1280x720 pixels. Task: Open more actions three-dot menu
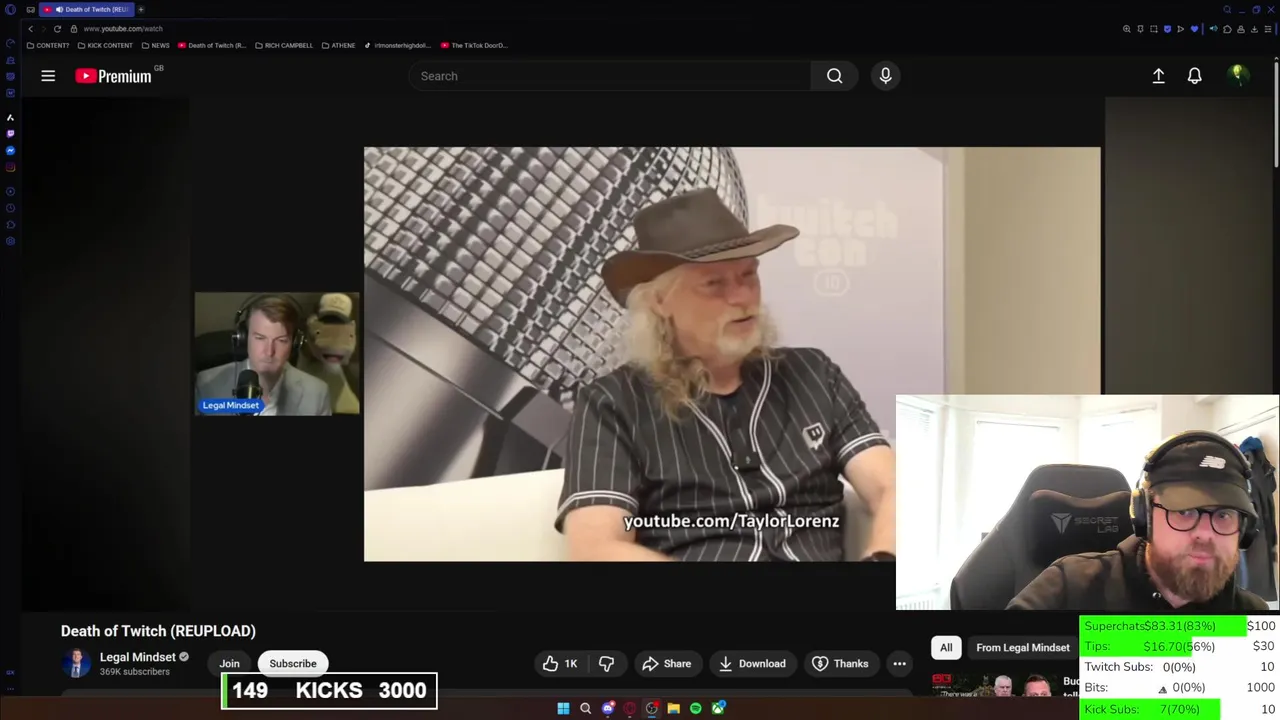(x=899, y=663)
